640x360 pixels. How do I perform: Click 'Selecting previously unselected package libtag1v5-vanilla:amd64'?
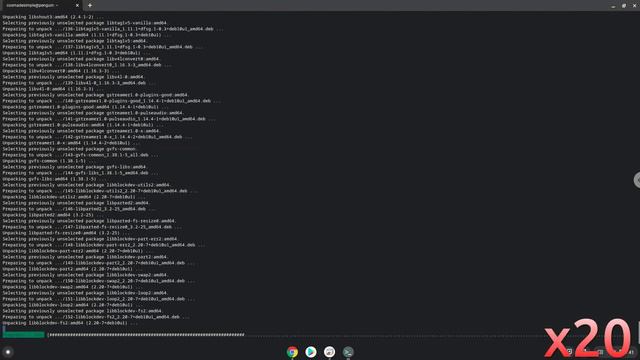pyautogui.click(x=84, y=23)
